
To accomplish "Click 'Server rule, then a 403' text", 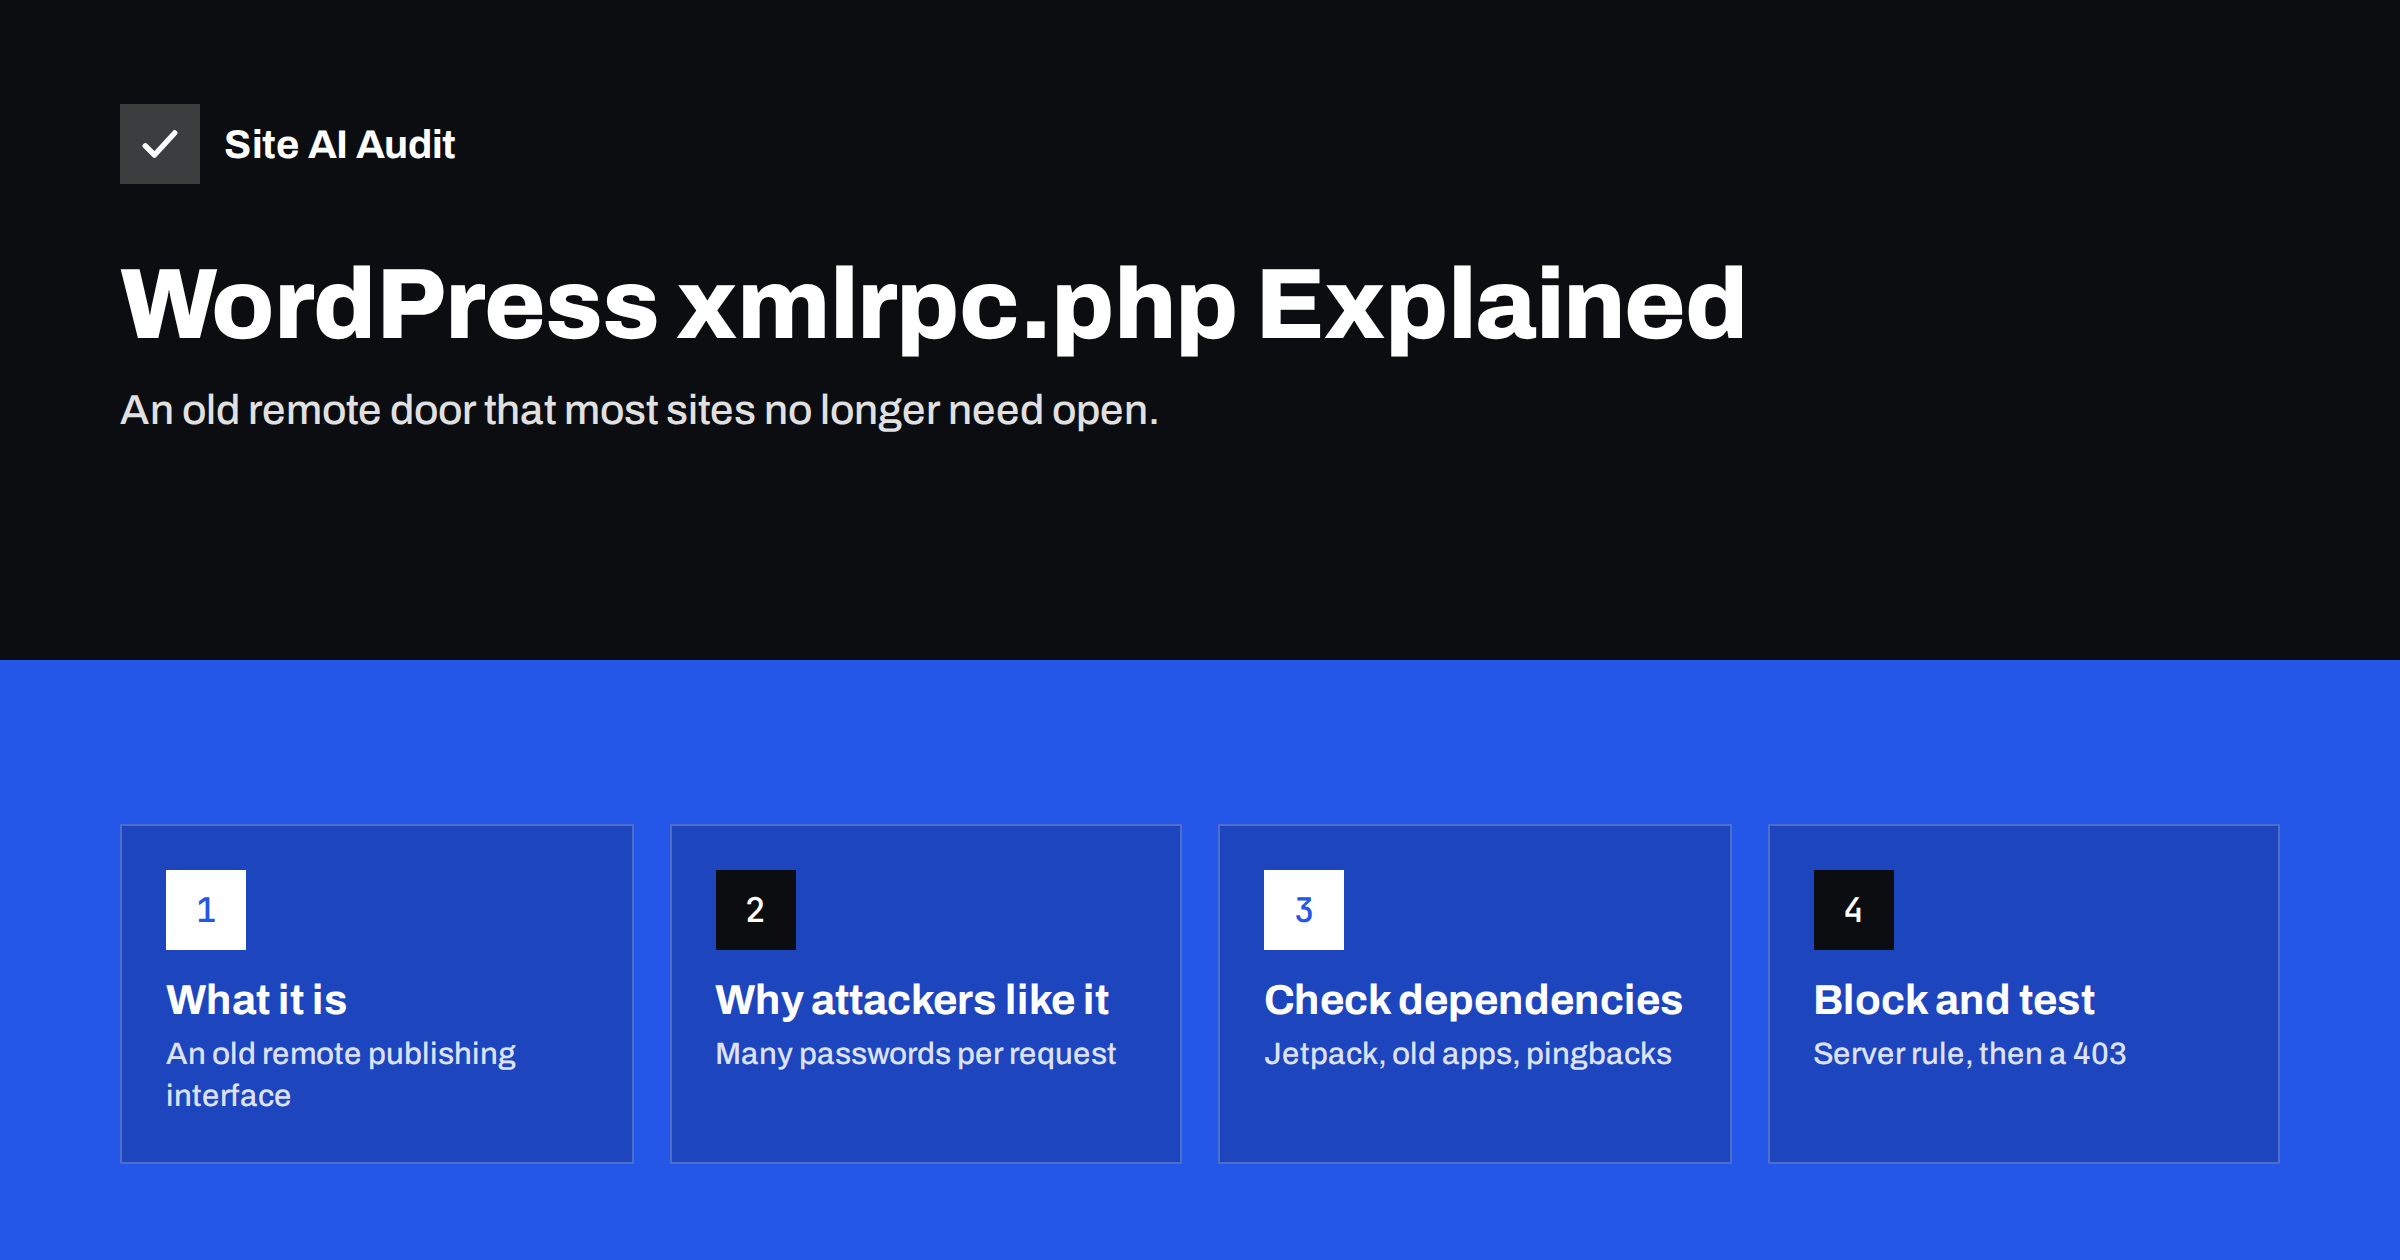I will [1970, 1054].
